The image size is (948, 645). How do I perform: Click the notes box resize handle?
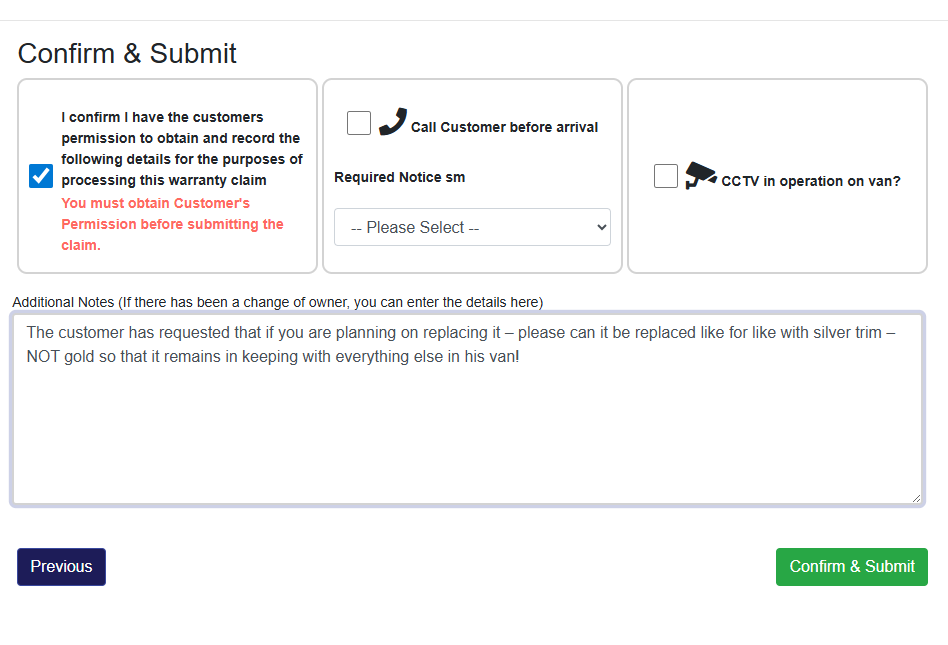coord(916,497)
